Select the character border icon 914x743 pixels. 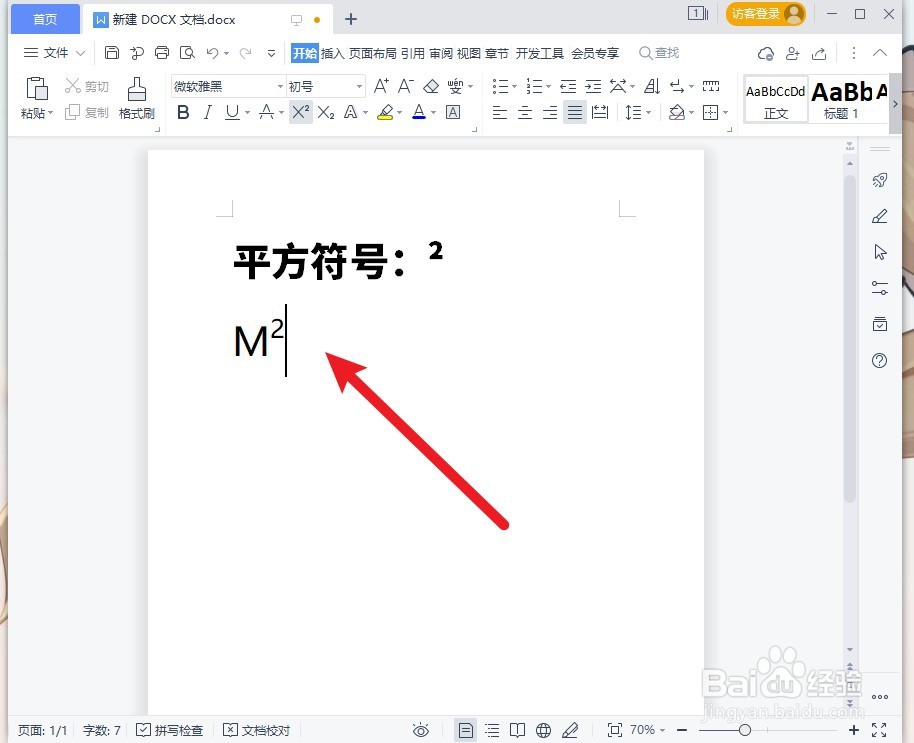(x=452, y=112)
